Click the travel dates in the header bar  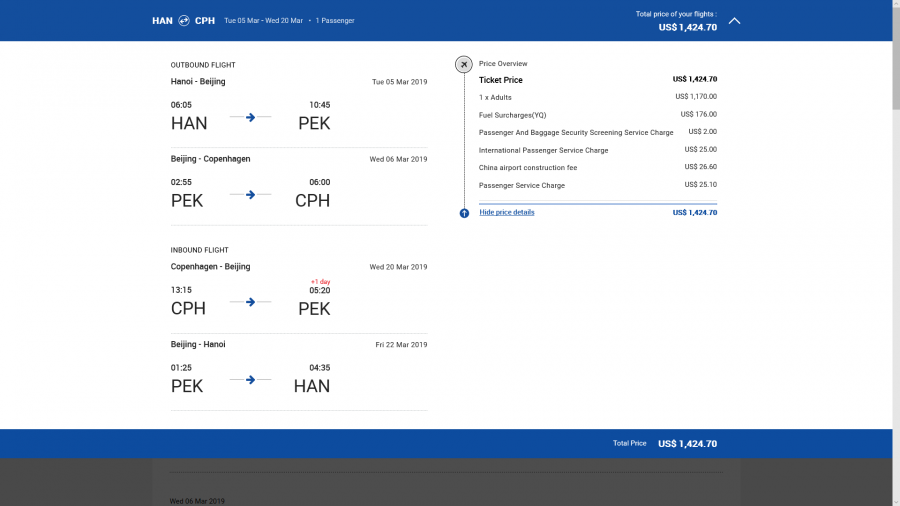(x=263, y=20)
